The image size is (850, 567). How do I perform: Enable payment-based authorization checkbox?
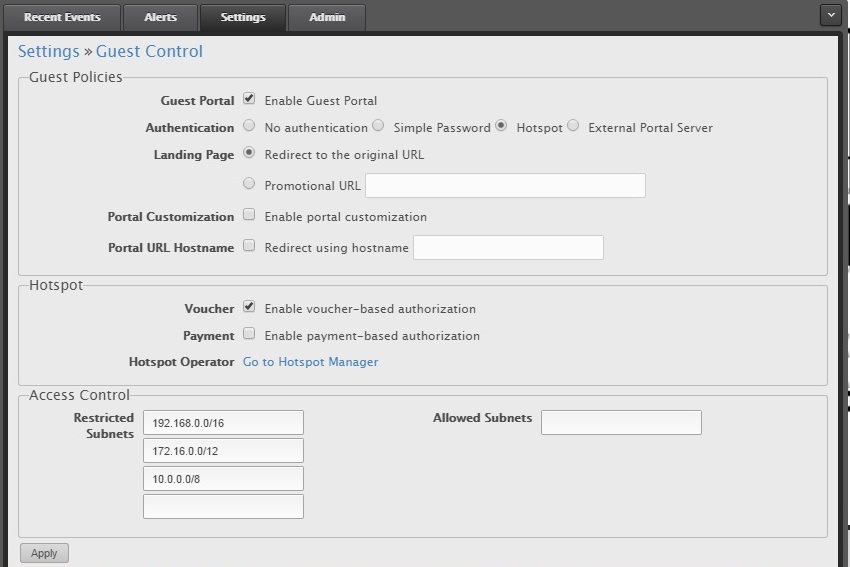tap(249, 334)
